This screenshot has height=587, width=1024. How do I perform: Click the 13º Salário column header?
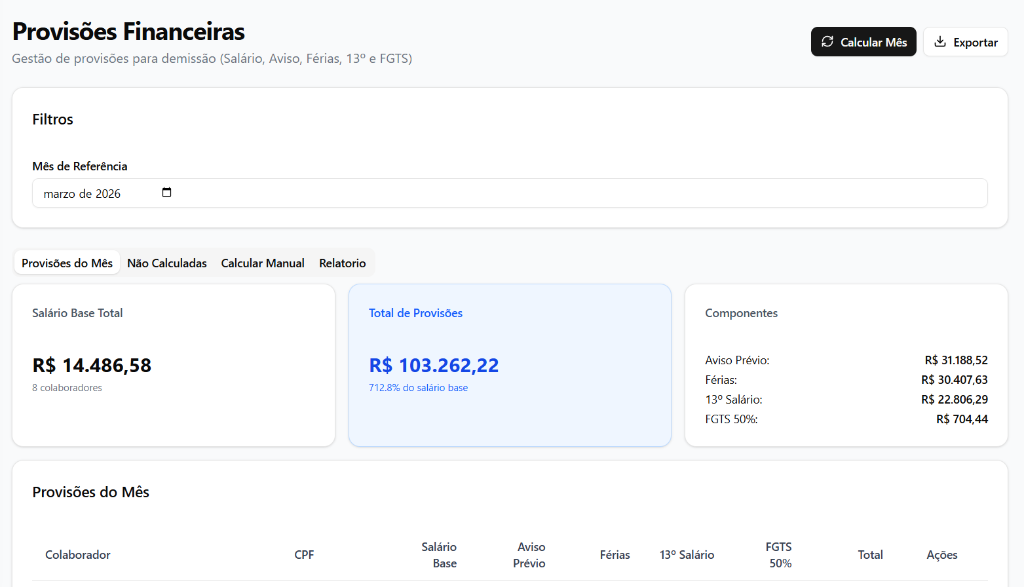click(x=686, y=555)
